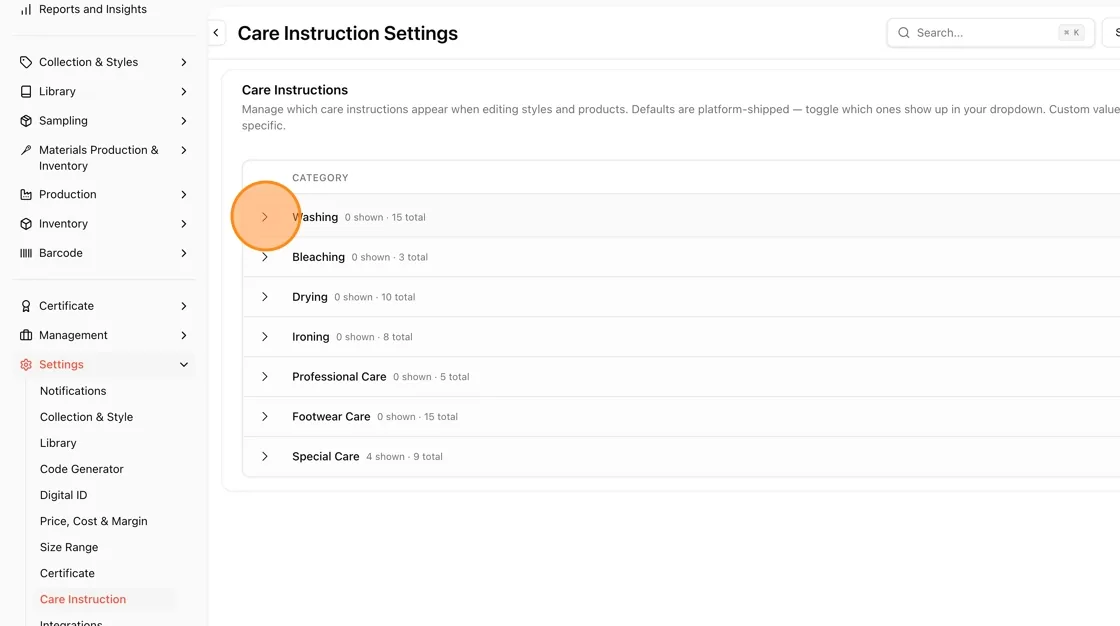
Task: Open Price, Cost & Margin settings
Action: [94, 521]
